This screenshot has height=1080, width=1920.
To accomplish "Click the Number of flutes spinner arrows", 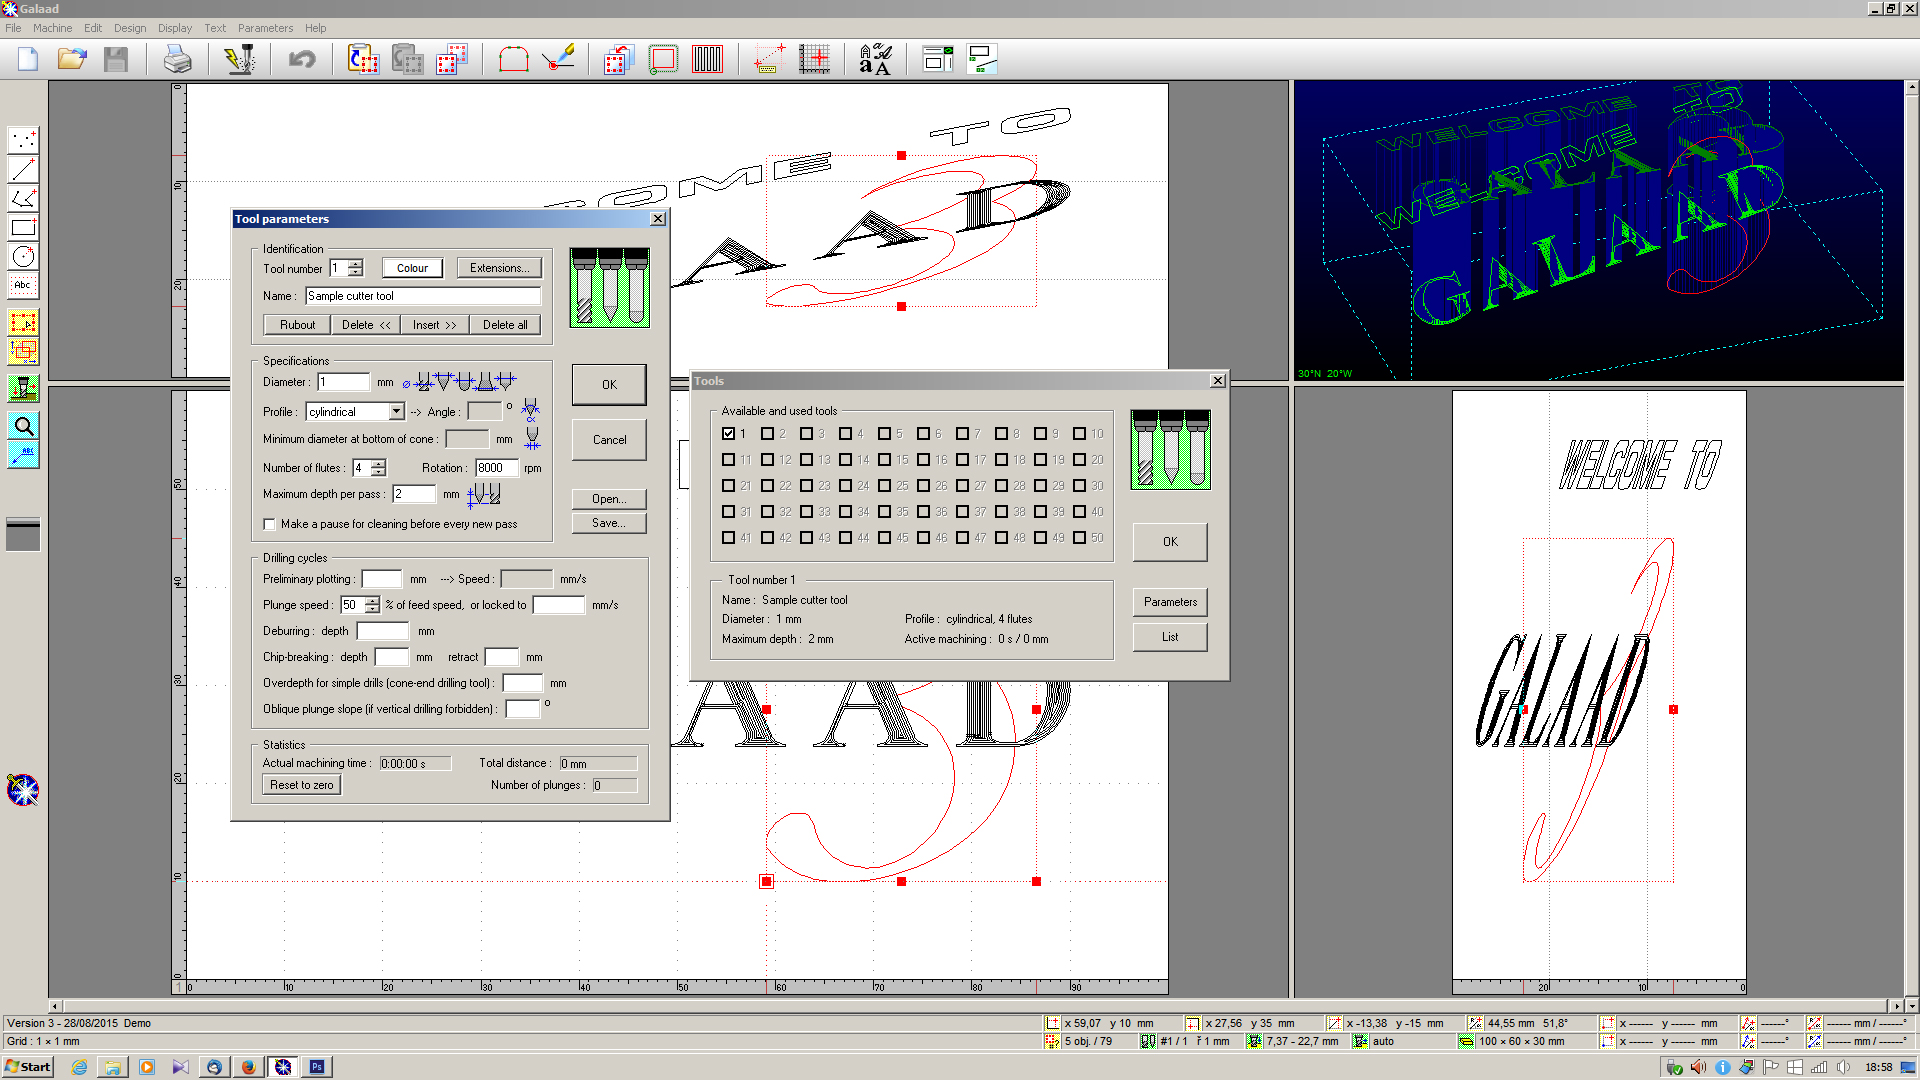I will pyautogui.click(x=378, y=468).
